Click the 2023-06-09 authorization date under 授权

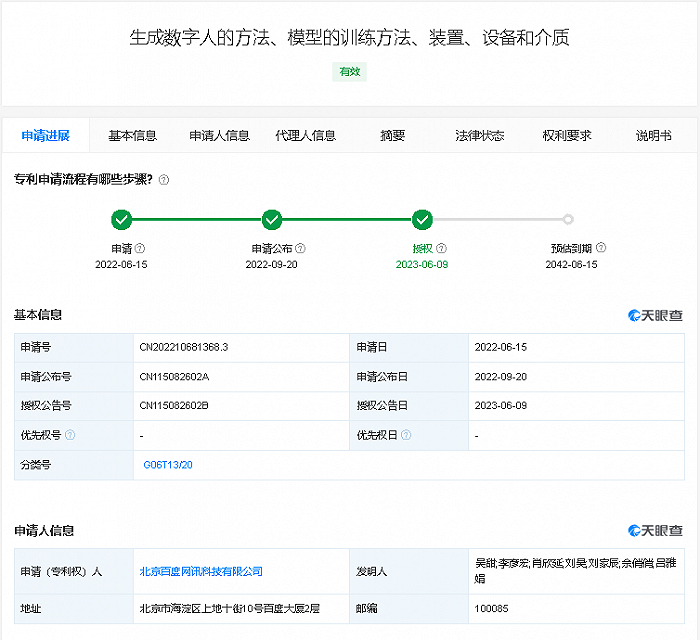pyautogui.click(x=422, y=265)
